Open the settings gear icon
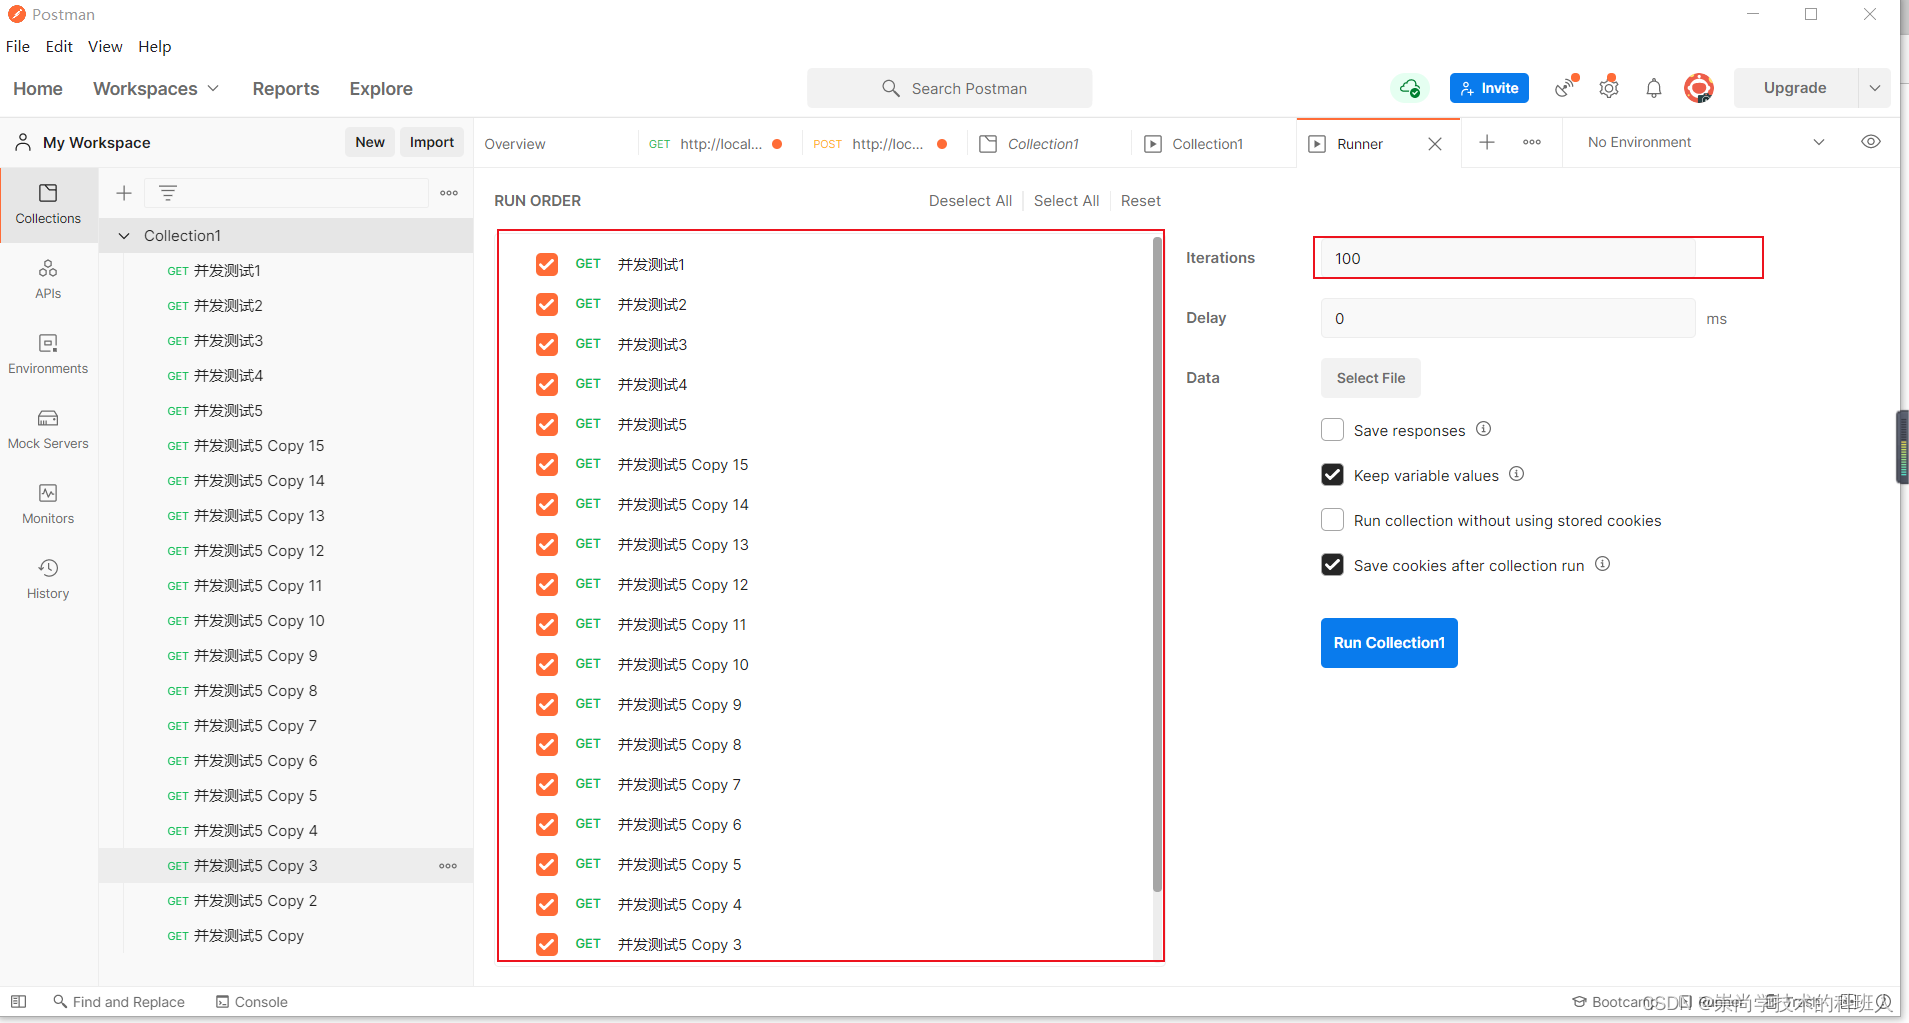 (1609, 88)
